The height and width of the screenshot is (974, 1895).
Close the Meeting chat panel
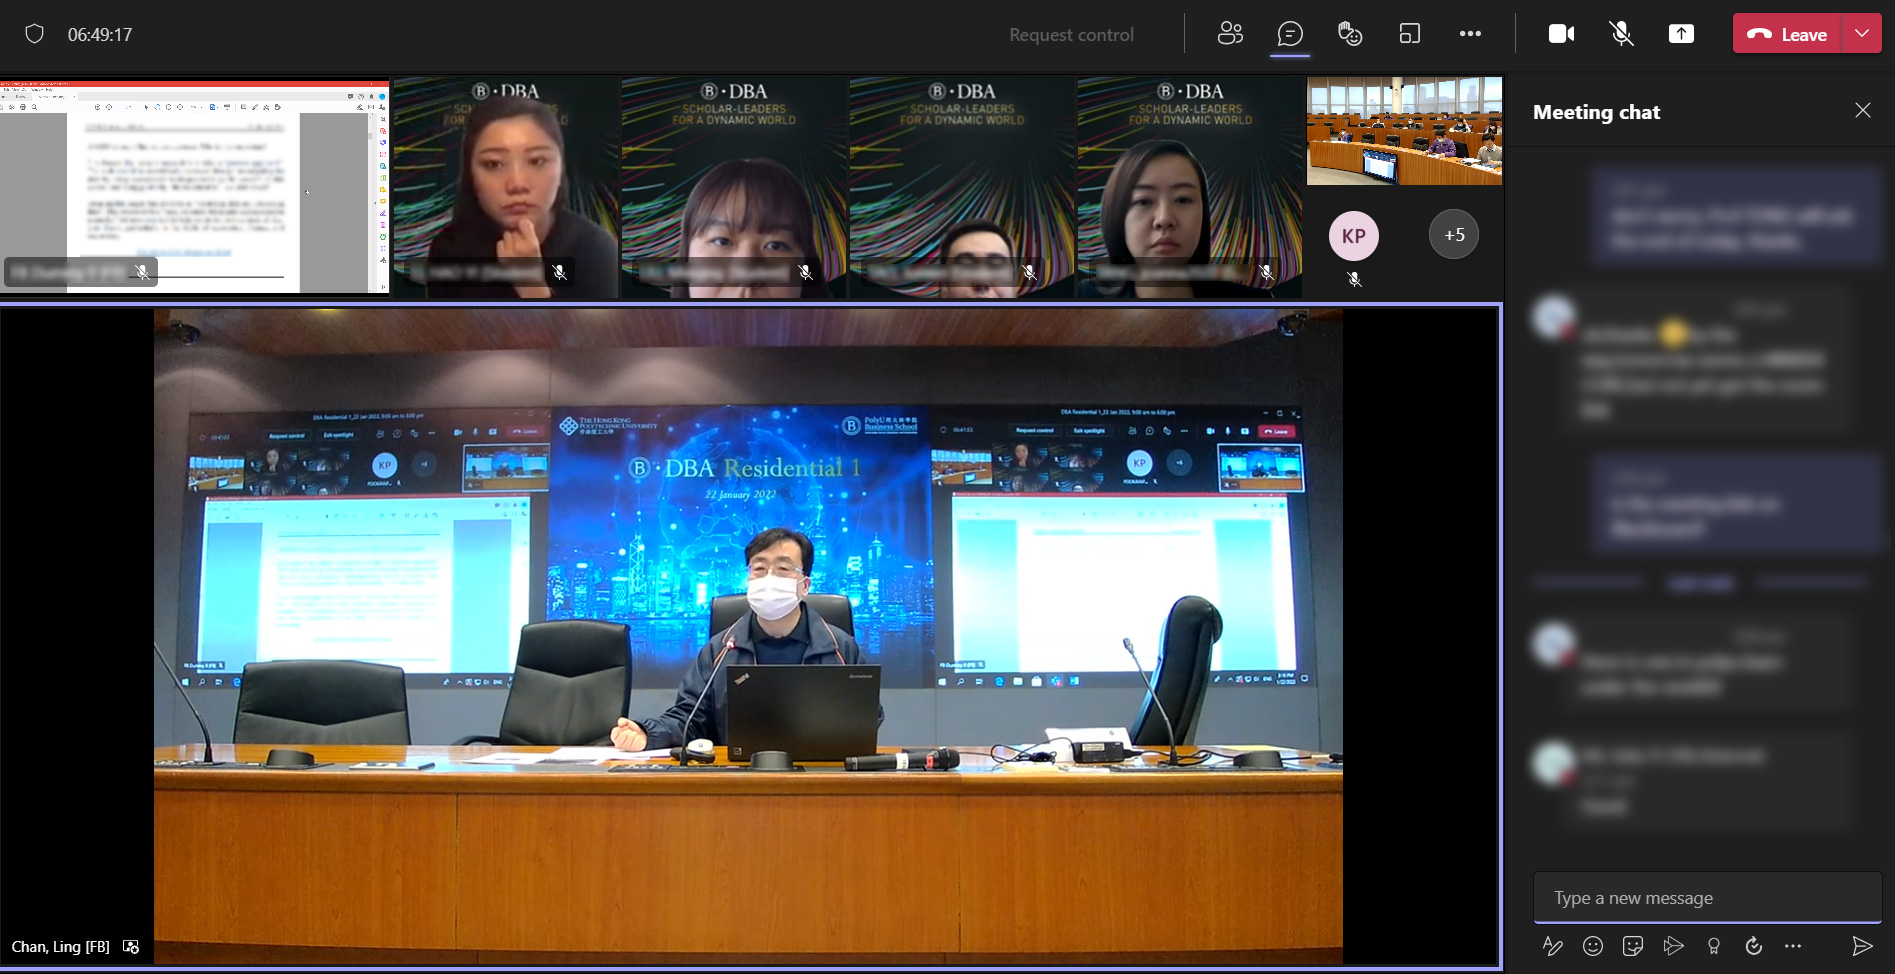coord(1862,110)
